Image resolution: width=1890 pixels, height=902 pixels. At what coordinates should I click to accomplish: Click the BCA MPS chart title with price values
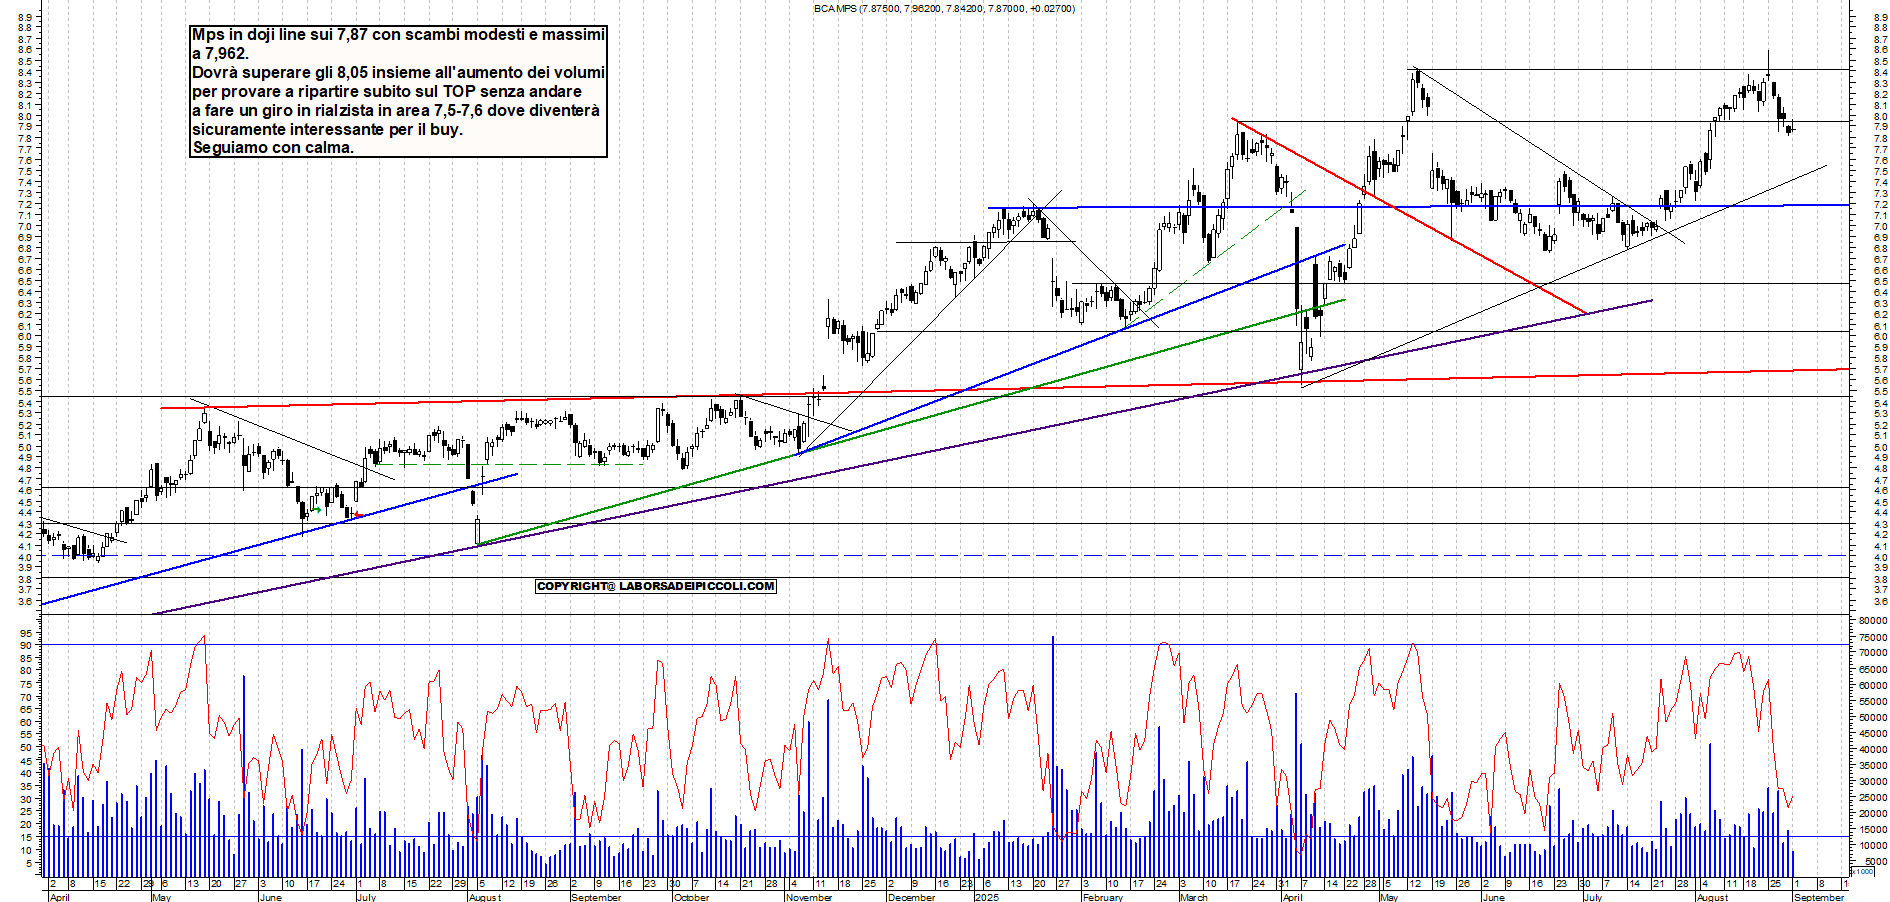click(944, 8)
